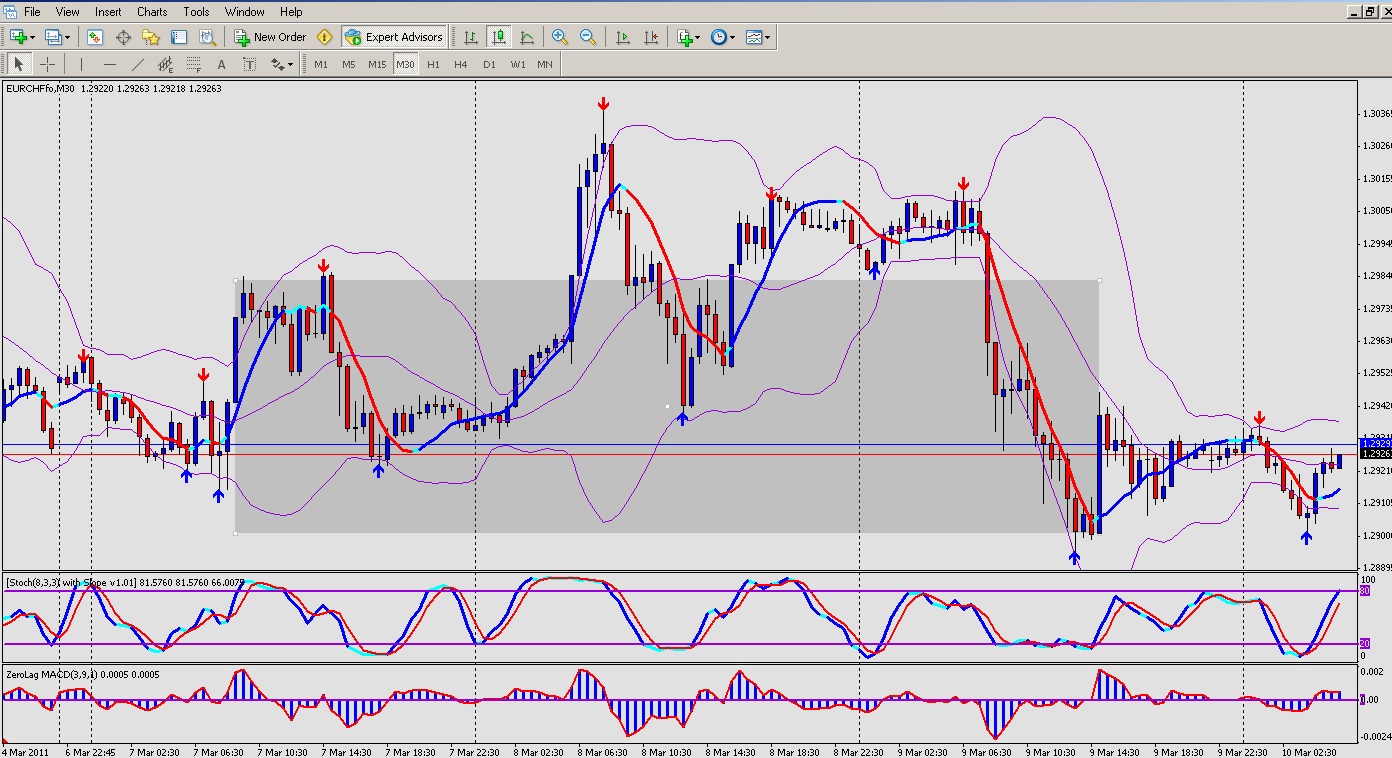This screenshot has height=758, width=1392.
Task: Switch to the H1 timeframe
Action: point(433,64)
